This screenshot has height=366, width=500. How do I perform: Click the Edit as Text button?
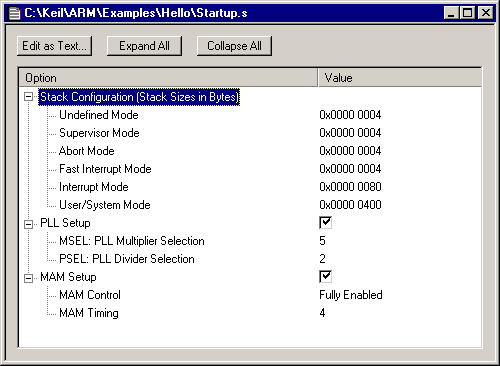pos(54,46)
